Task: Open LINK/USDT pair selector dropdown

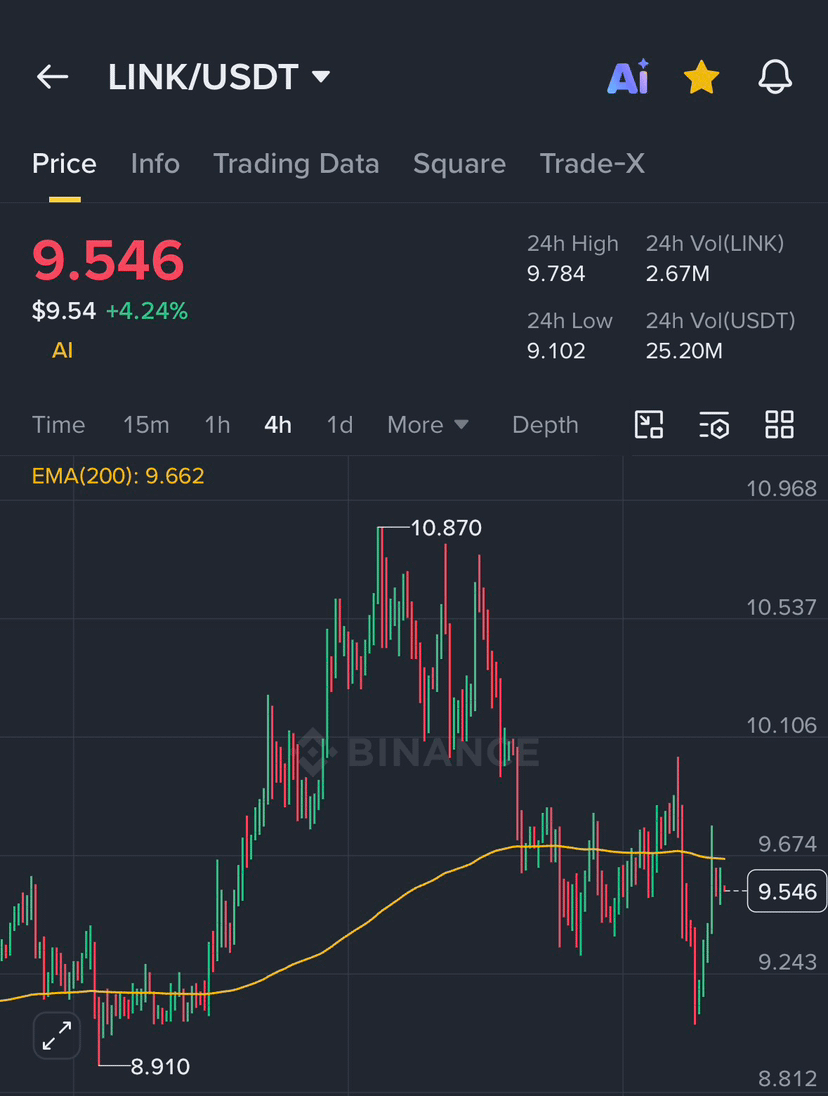Action: pos(219,77)
